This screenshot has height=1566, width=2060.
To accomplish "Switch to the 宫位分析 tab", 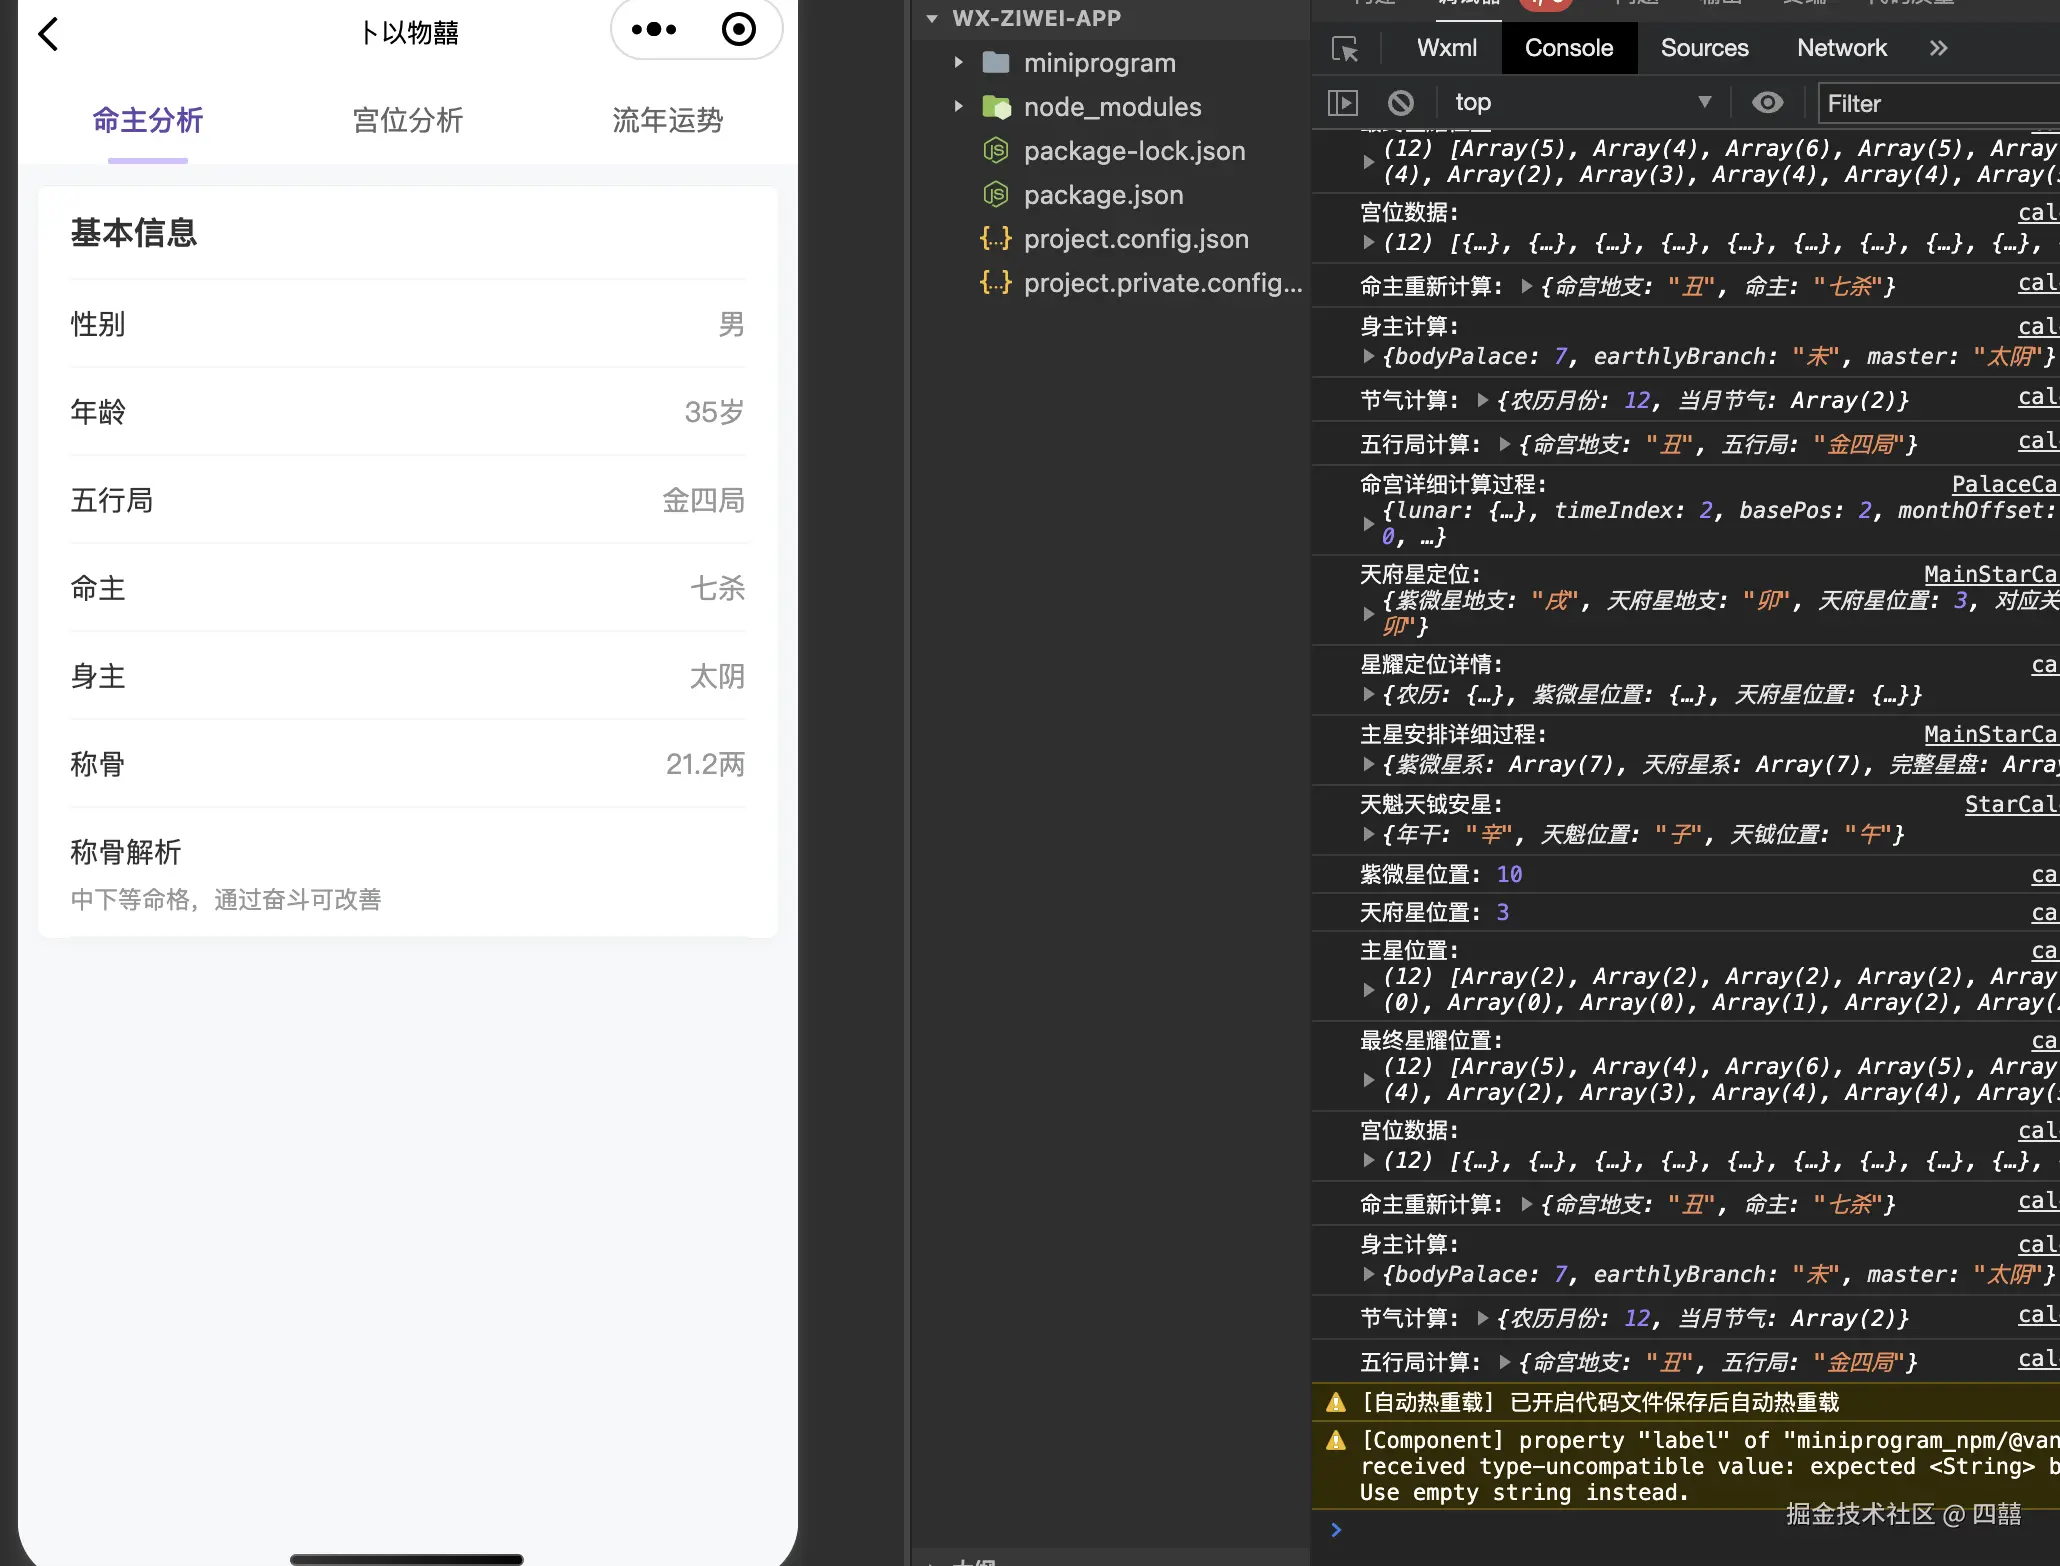I will [407, 120].
